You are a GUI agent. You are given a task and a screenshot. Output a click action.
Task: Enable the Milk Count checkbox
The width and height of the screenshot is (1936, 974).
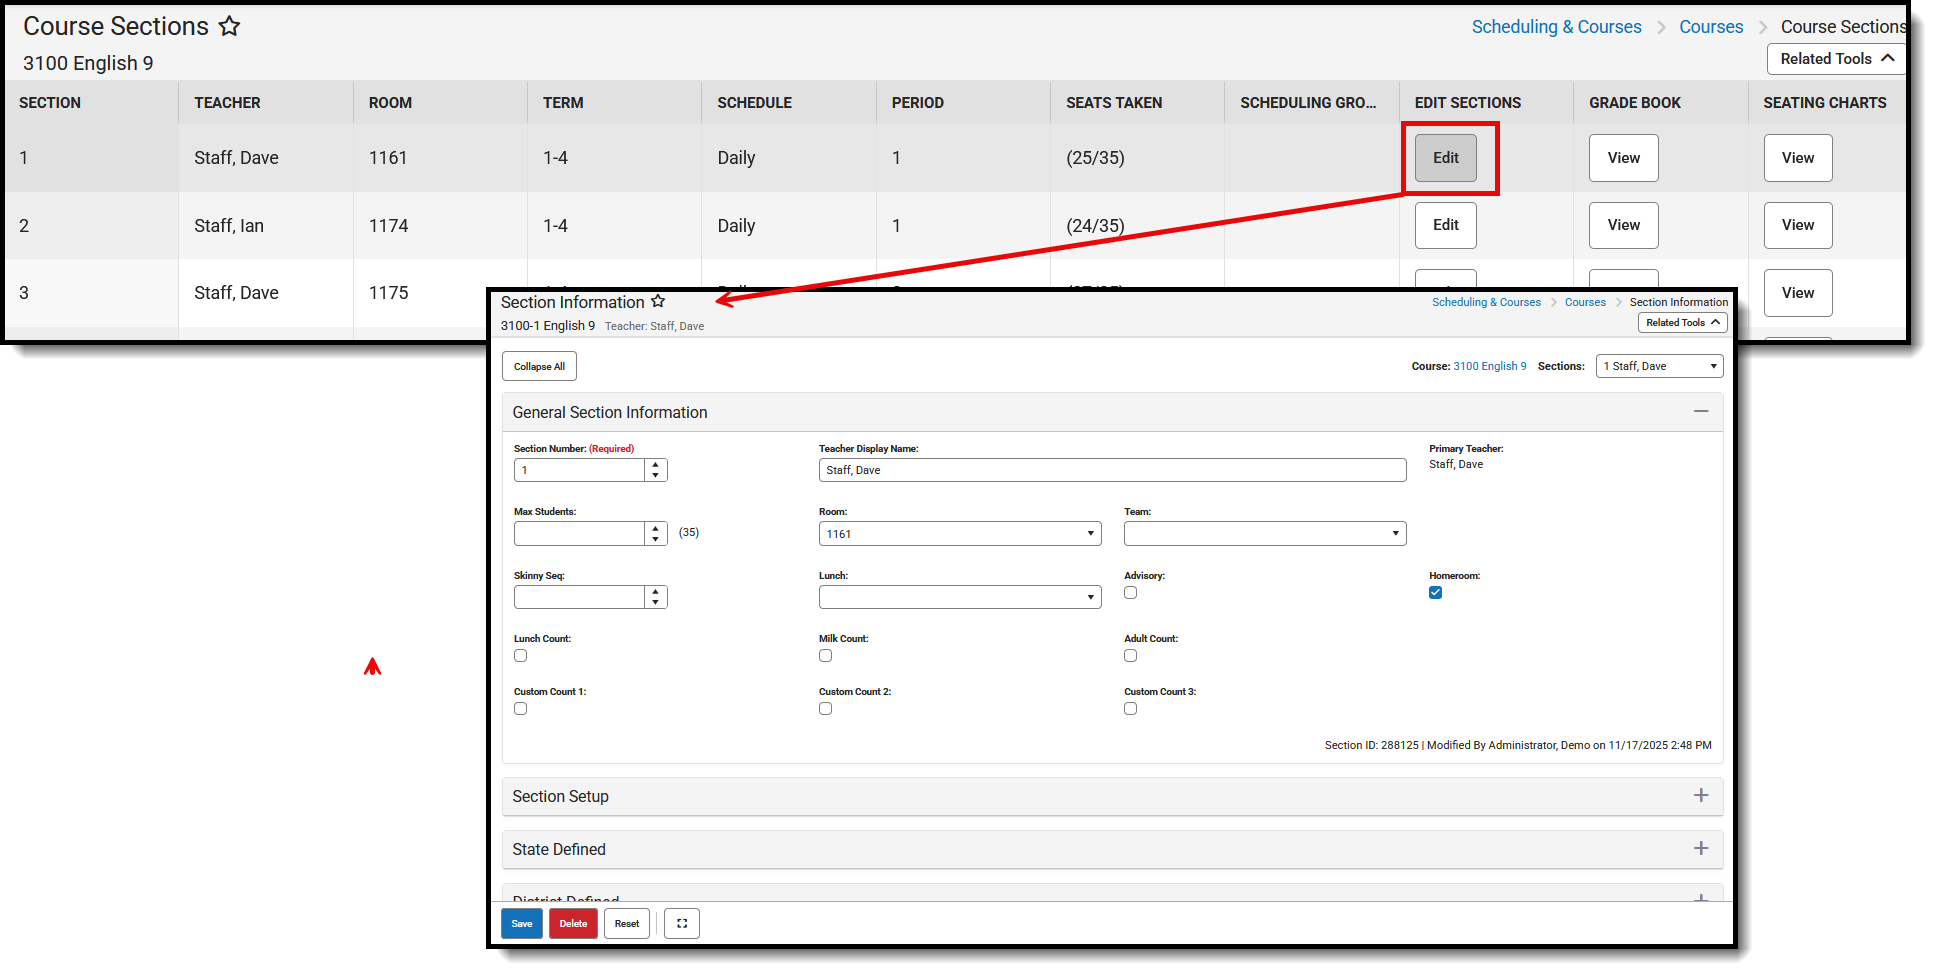coord(825,655)
